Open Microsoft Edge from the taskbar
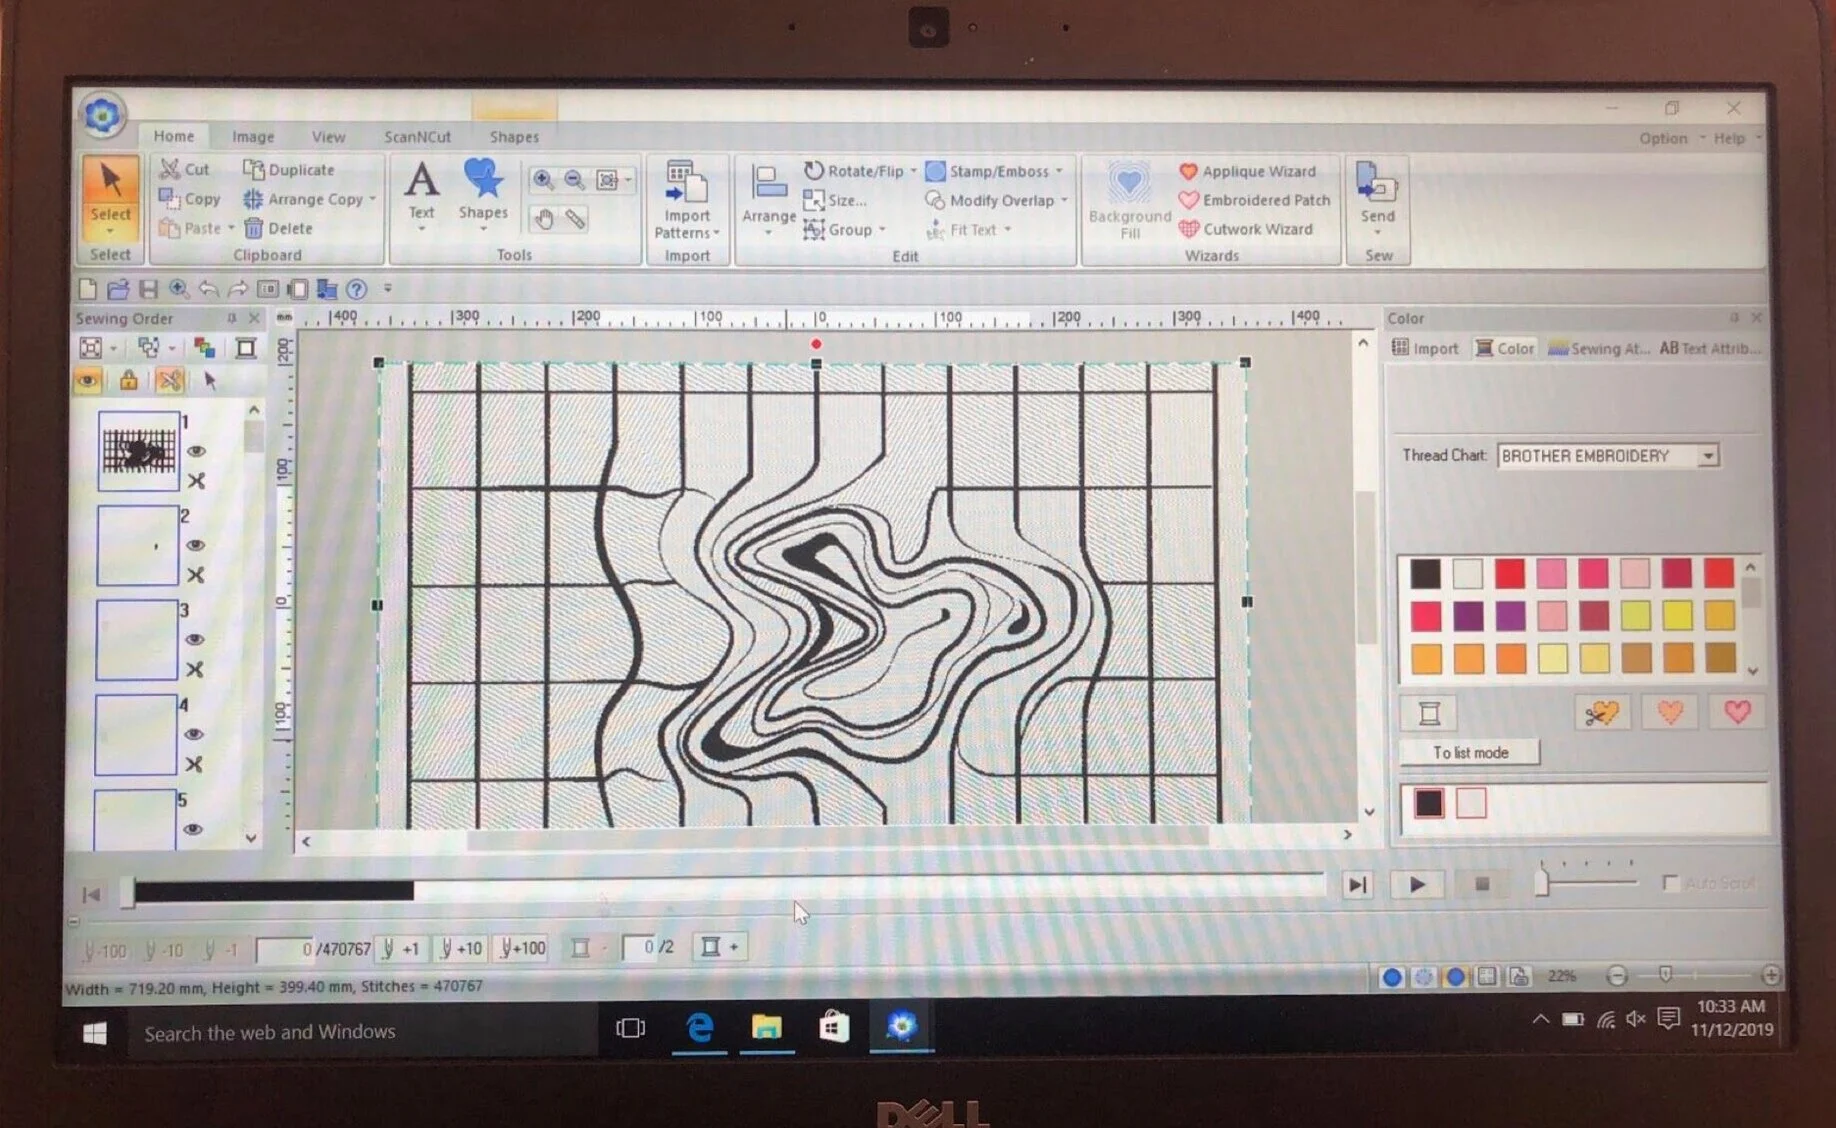The image size is (1836, 1128). (x=700, y=1027)
